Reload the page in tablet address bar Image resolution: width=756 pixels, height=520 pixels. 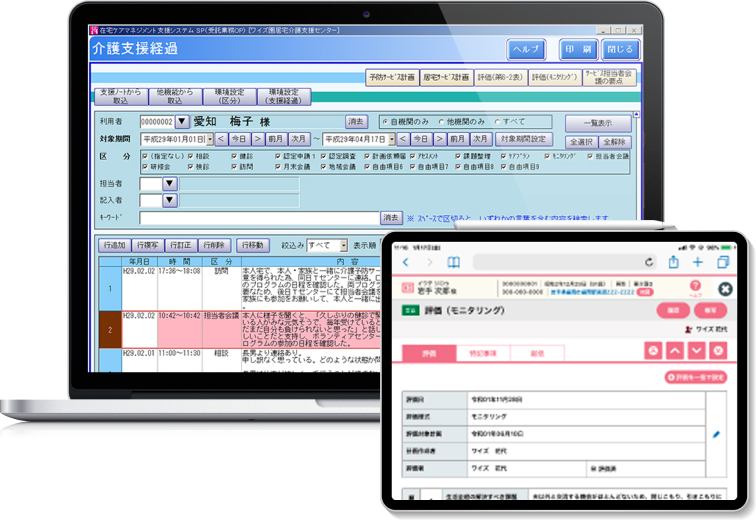(x=649, y=262)
